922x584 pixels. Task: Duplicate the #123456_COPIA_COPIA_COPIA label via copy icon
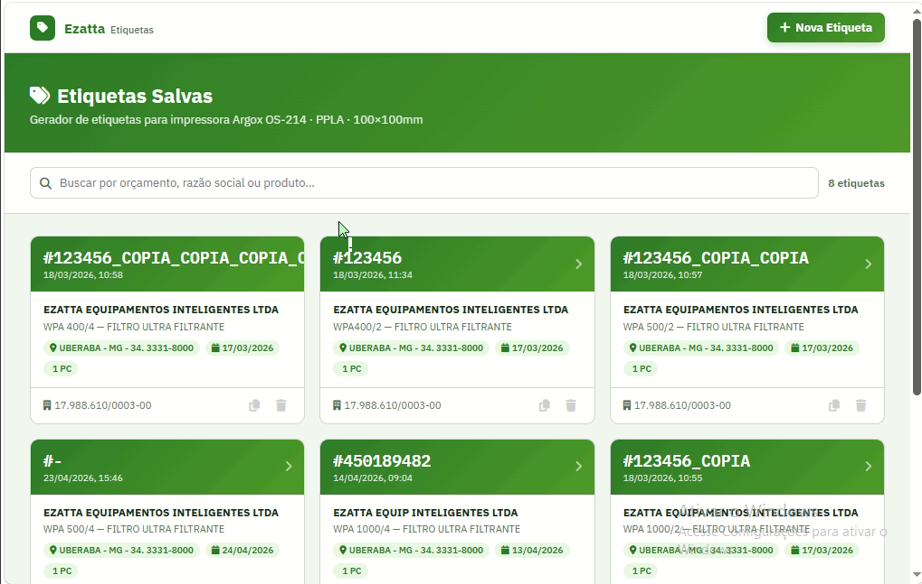pyautogui.click(x=254, y=405)
